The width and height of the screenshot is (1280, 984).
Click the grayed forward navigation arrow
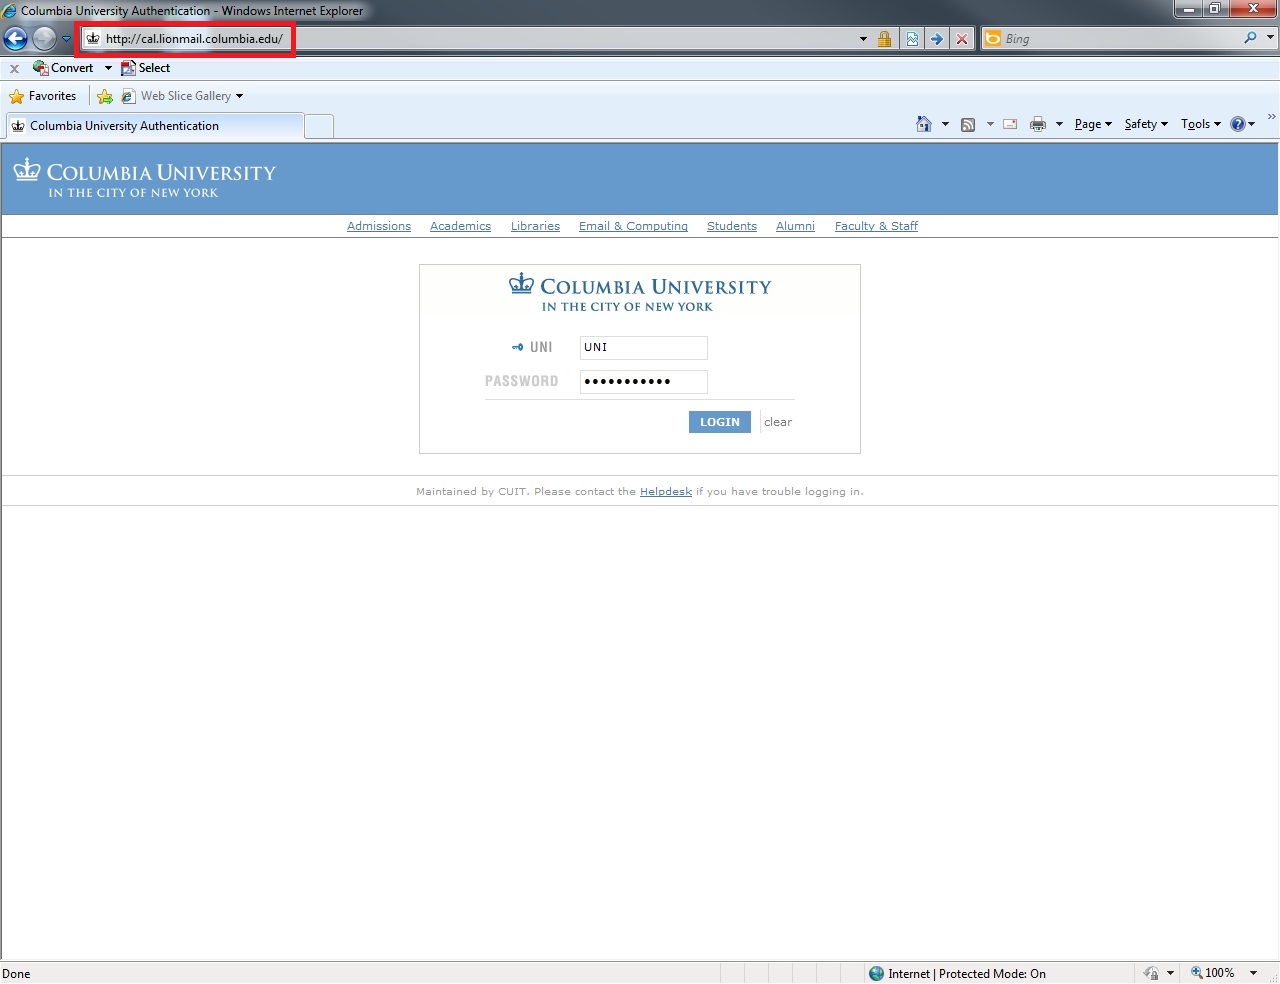click(44, 39)
